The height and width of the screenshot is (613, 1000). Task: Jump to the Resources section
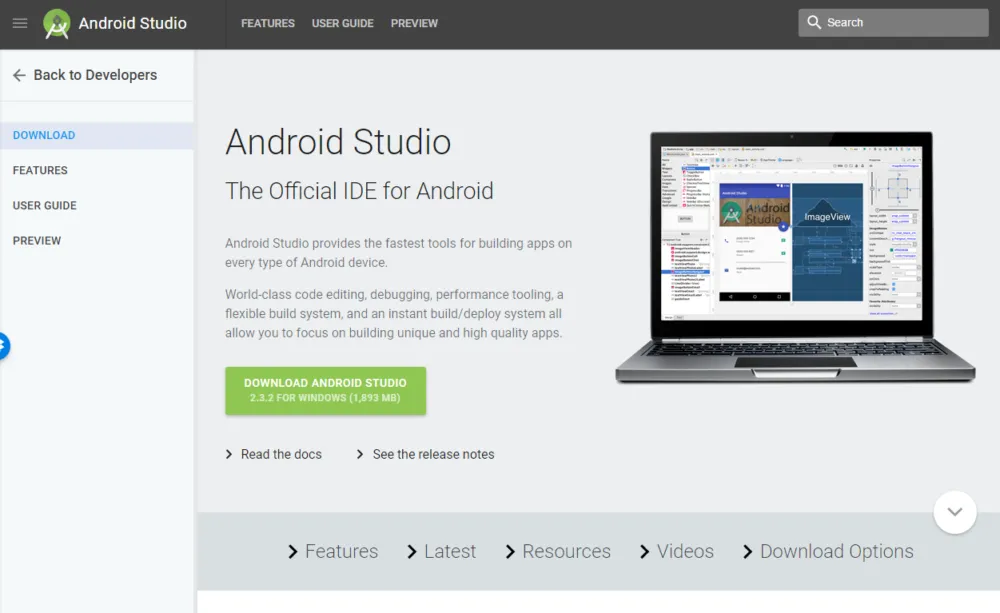(x=566, y=552)
